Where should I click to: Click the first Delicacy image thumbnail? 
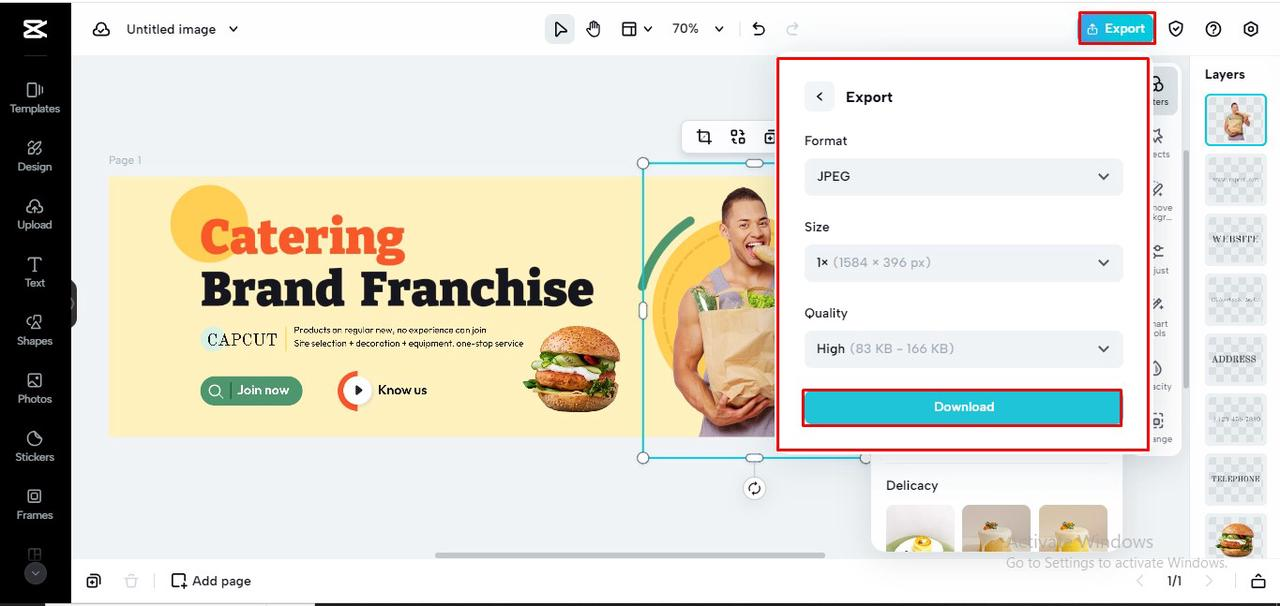click(x=920, y=528)
